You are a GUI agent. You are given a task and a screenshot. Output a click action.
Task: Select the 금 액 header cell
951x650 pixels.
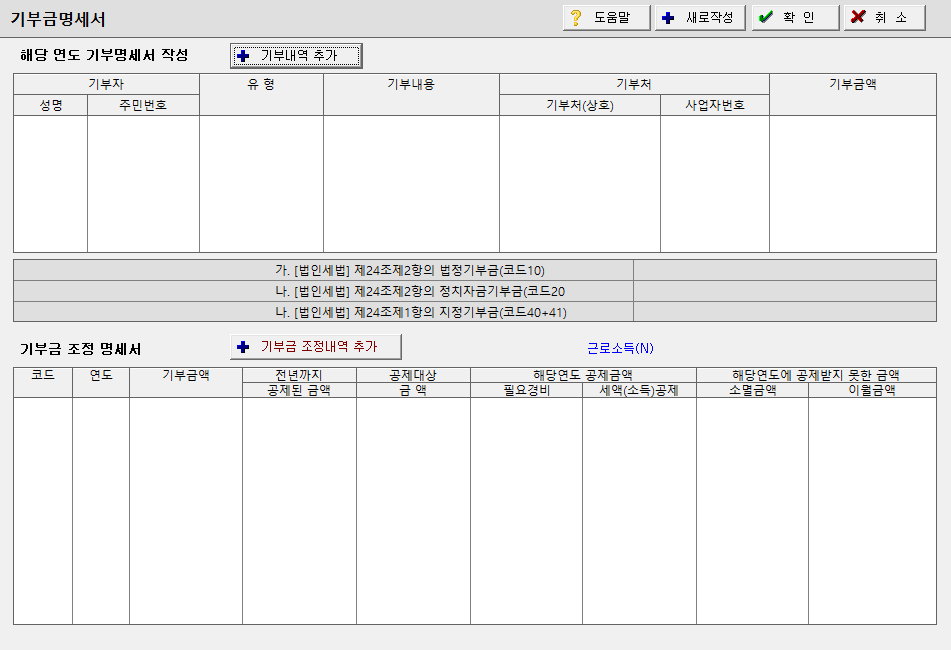pos(413,390)
